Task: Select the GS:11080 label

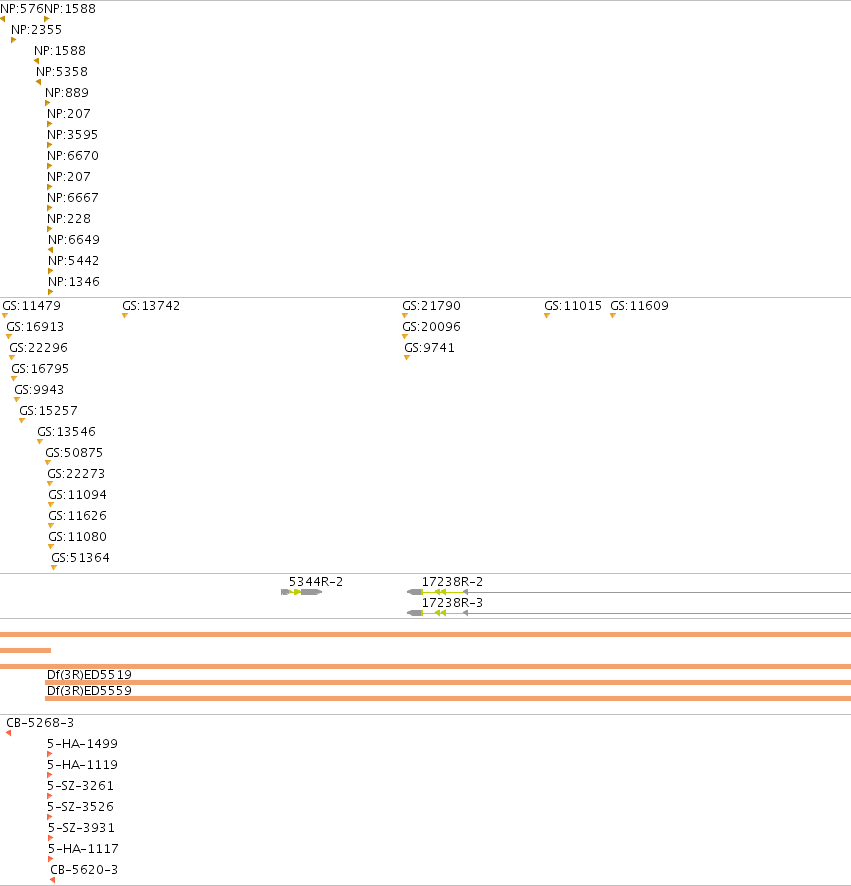Action: (x=77, y=536)
